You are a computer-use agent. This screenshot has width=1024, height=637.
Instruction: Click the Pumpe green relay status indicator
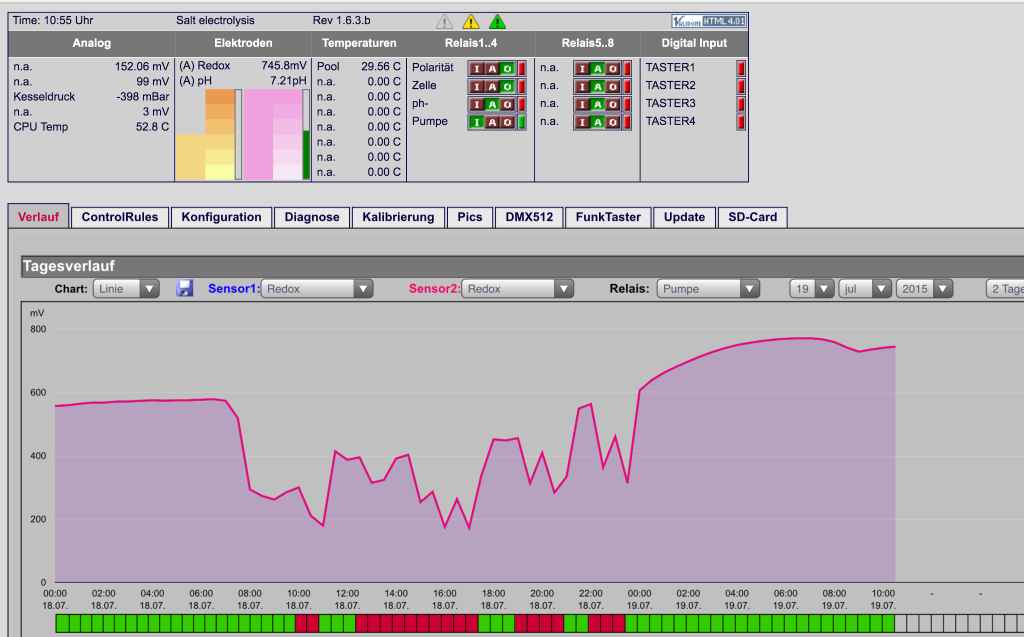click(x=522, y=122)
